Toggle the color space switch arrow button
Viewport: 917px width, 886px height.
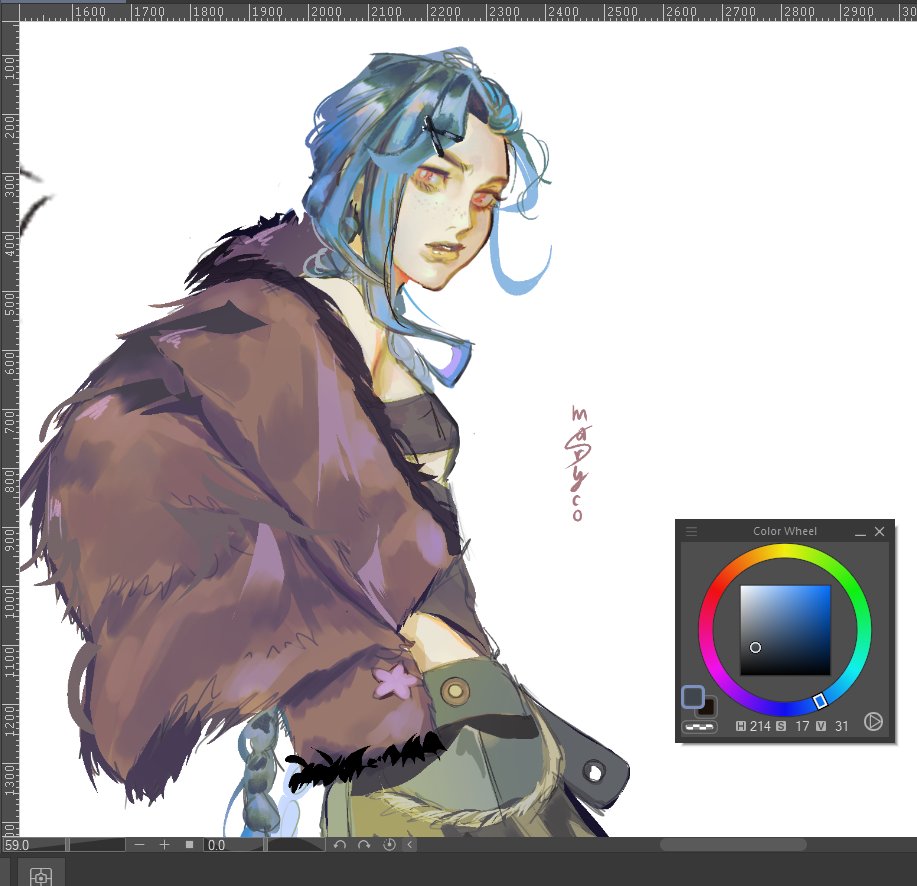[873, 721]
